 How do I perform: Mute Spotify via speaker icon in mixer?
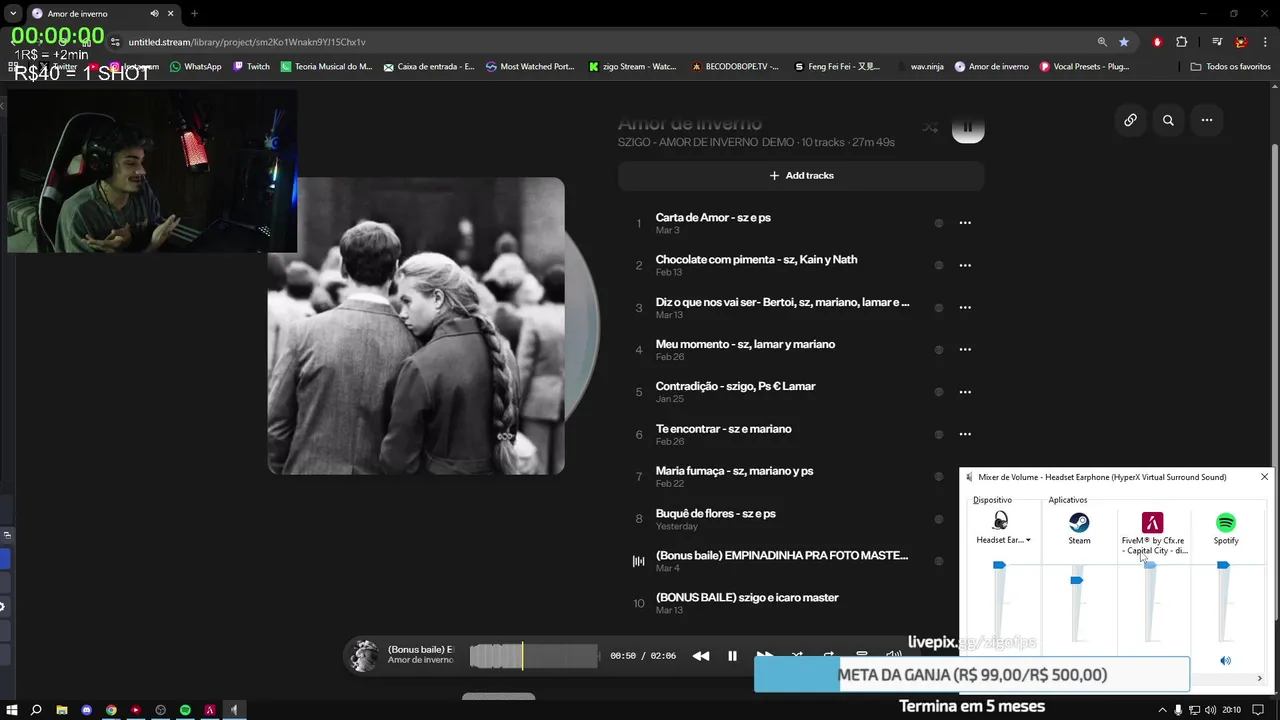pyautogui.click(x=1226, y=661)
